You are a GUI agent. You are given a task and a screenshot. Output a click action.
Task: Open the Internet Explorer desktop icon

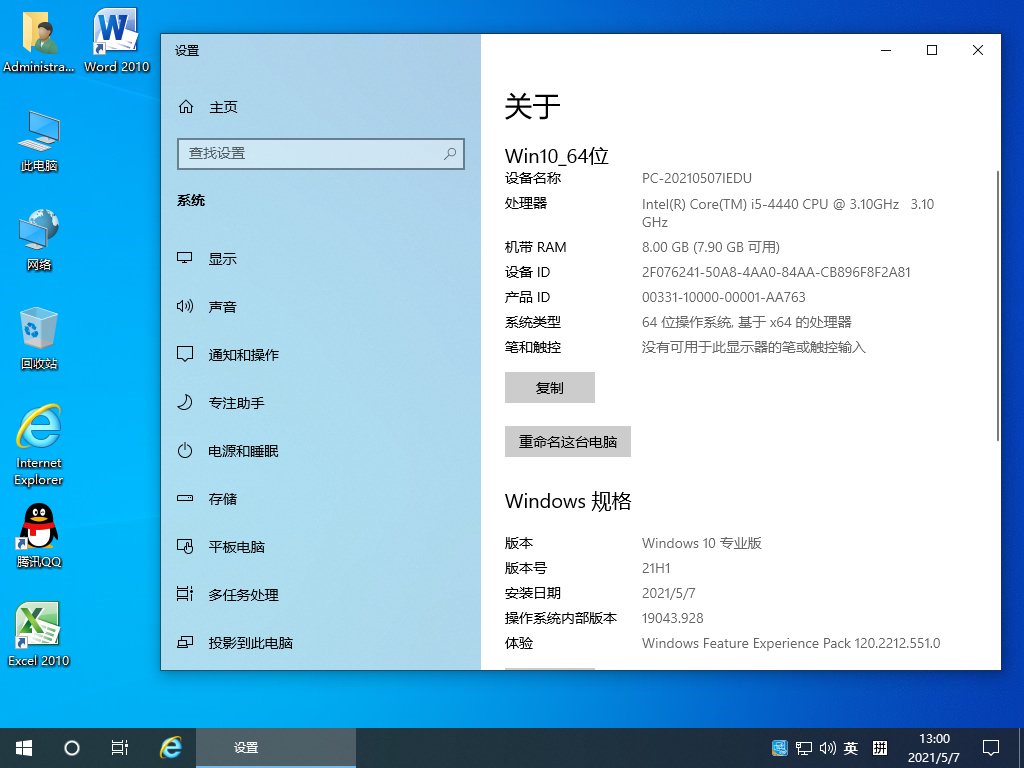click(39, 445)
